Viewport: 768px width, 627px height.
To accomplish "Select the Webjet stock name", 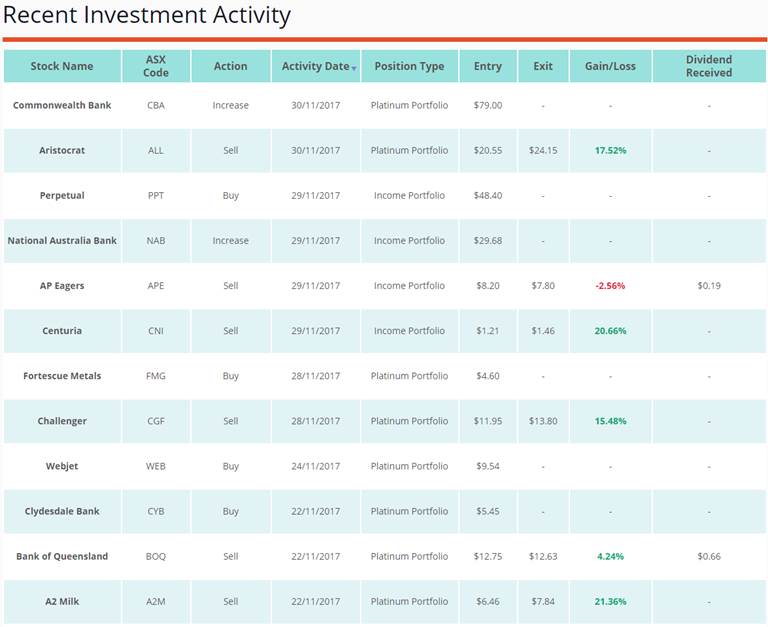I will (62, 466).
